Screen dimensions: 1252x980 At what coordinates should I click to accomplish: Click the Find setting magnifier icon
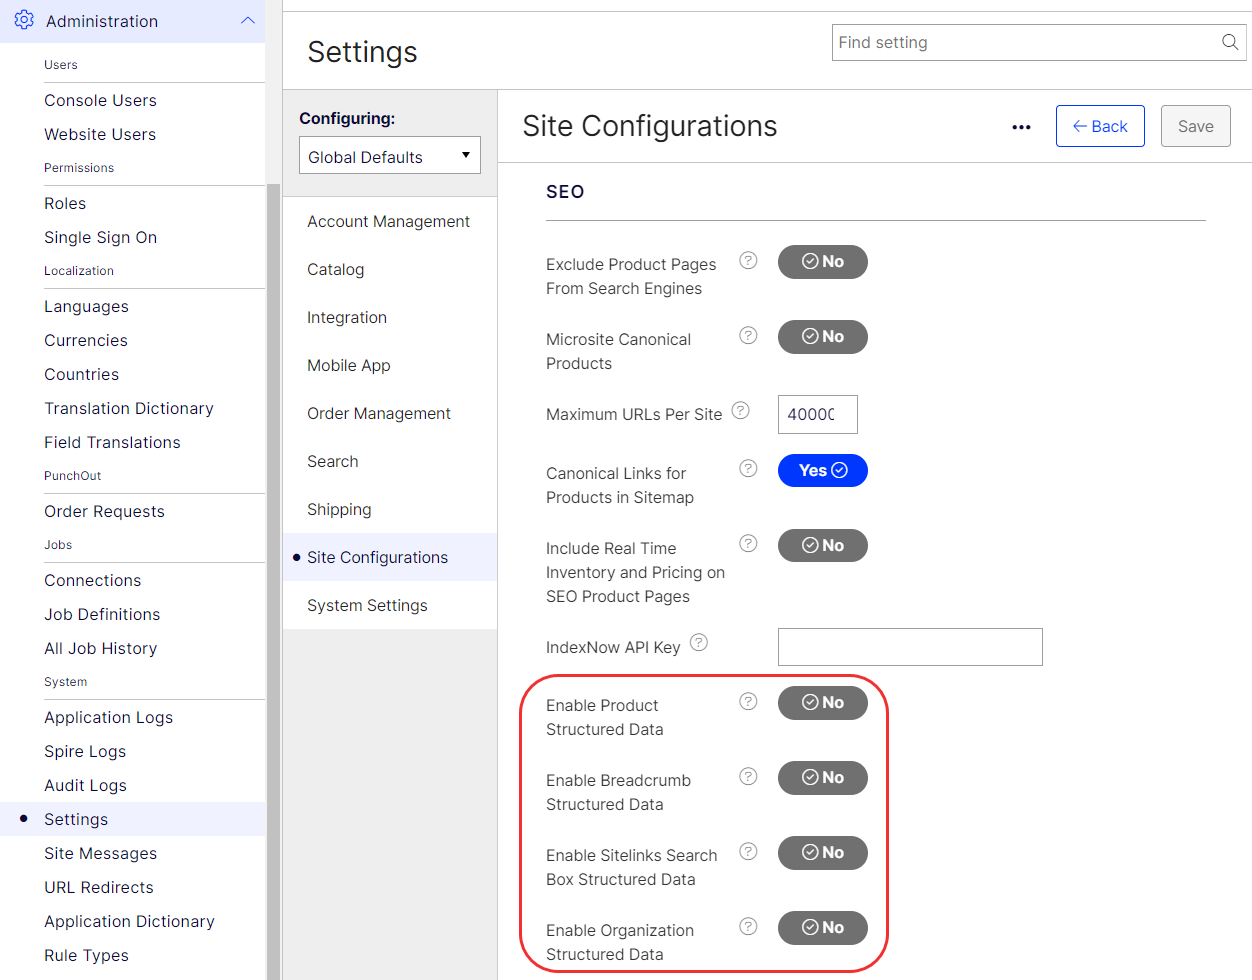1229,42
